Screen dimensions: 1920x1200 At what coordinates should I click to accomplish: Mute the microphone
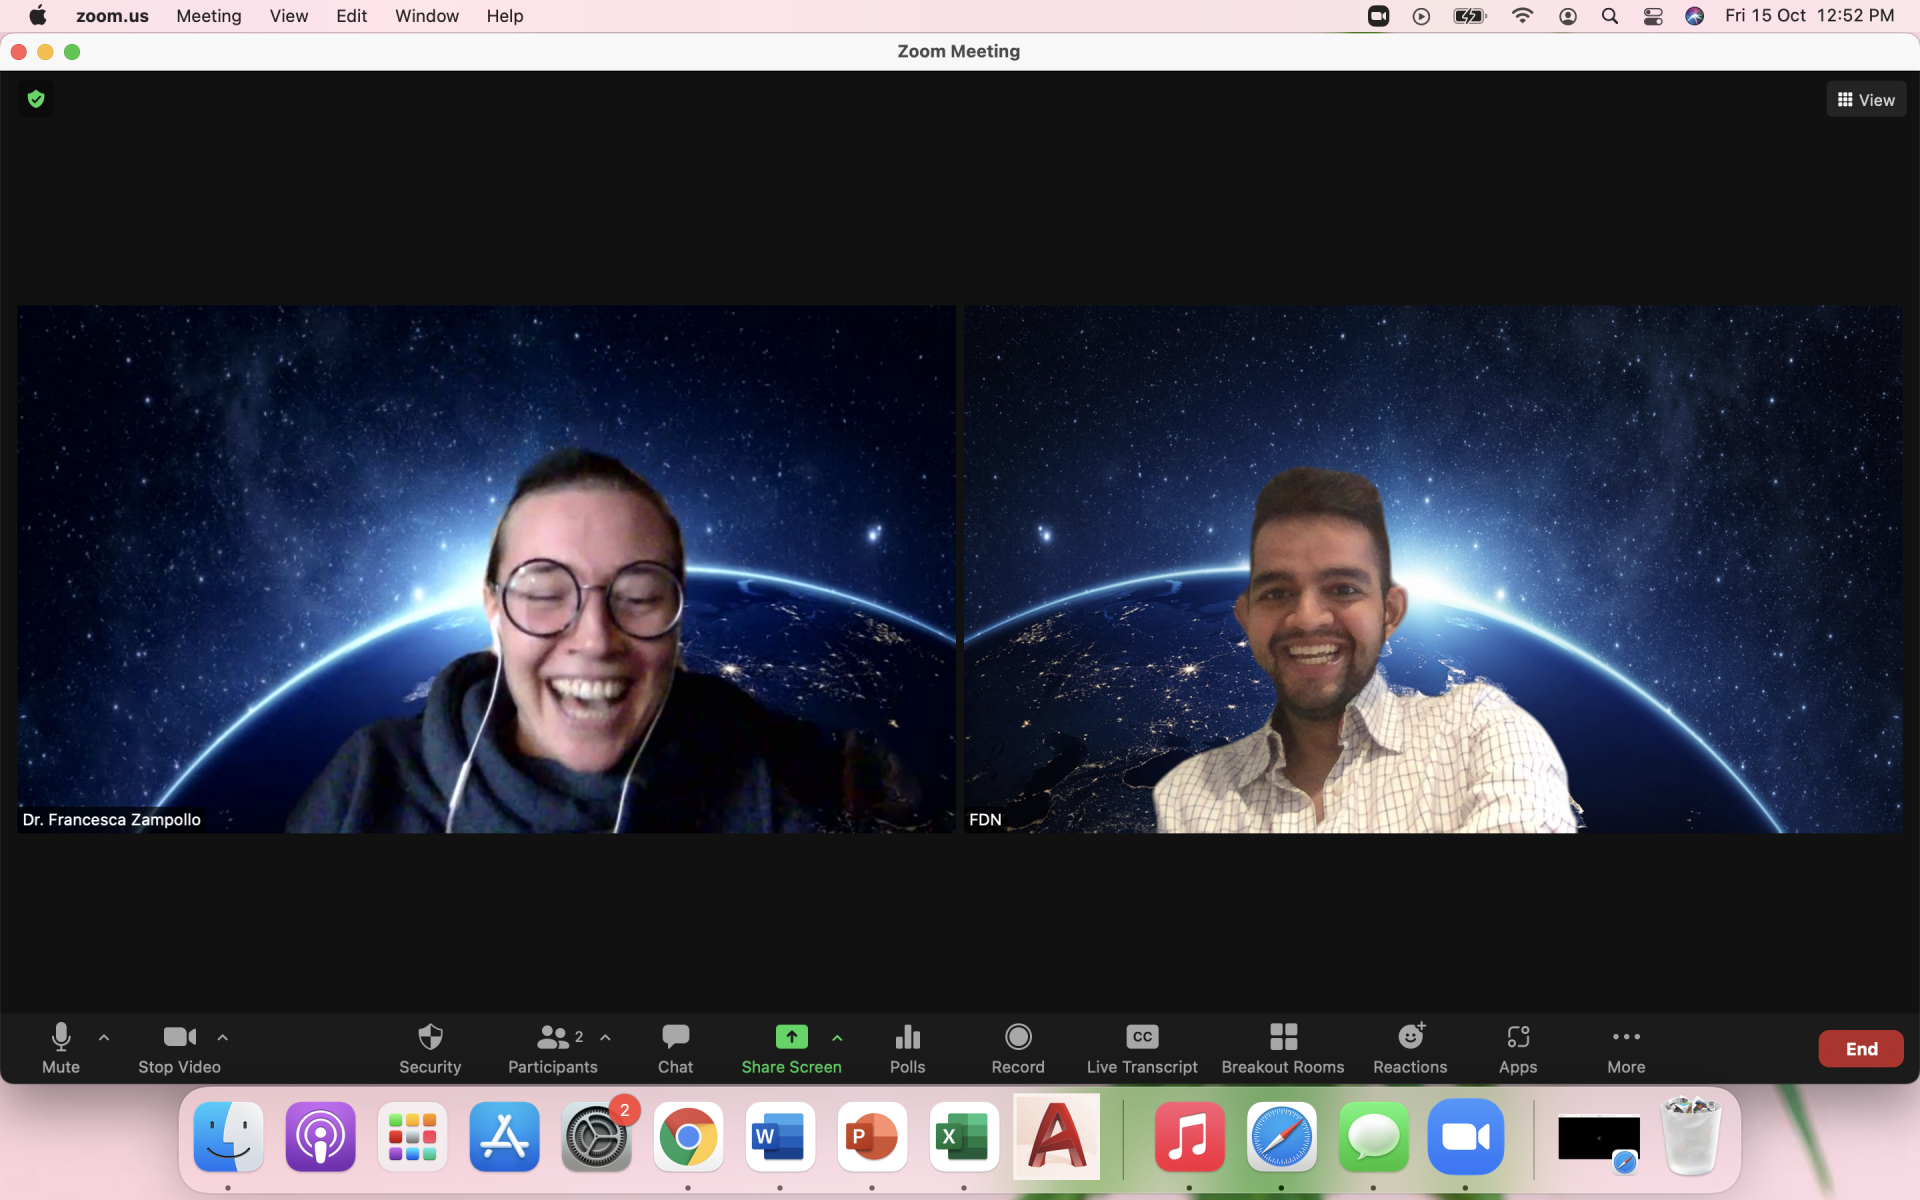click(x=61, y=1037)
